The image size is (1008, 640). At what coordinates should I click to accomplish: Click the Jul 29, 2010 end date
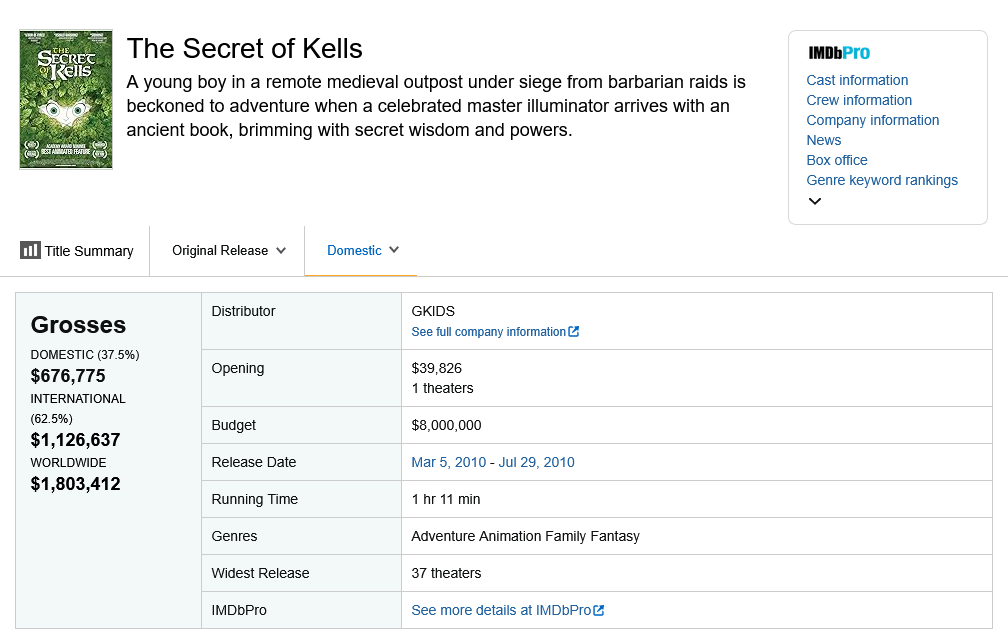tap(535, 462)
